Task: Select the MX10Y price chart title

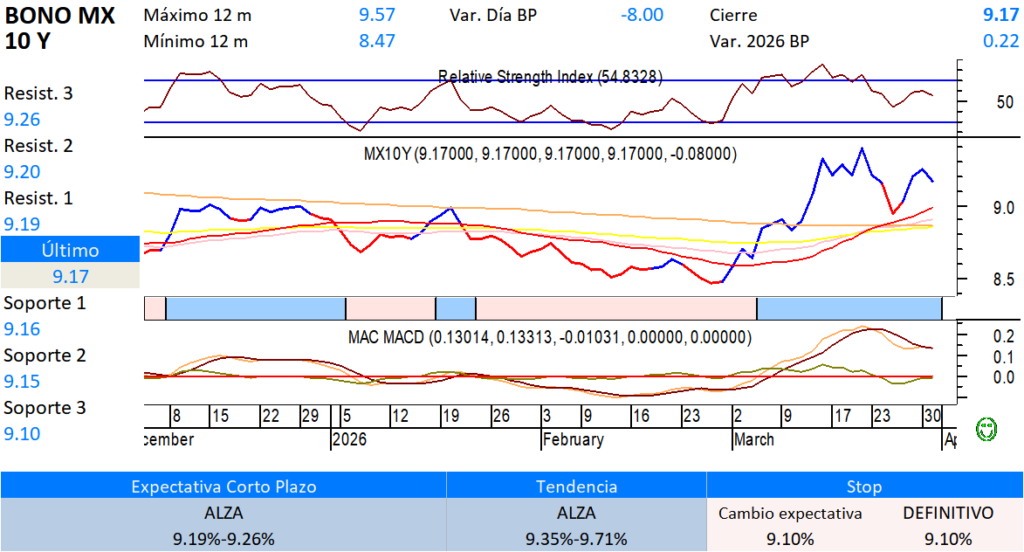Action: pos(550,154)
